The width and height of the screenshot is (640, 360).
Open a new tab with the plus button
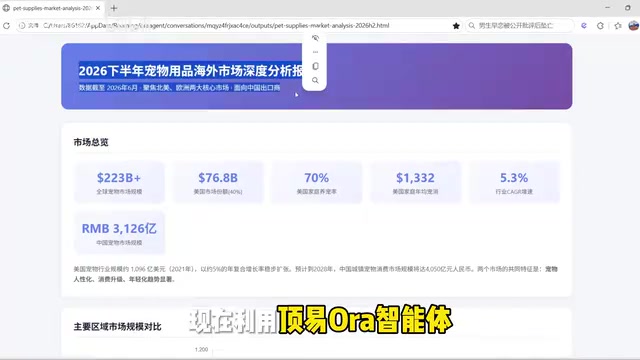114,8
